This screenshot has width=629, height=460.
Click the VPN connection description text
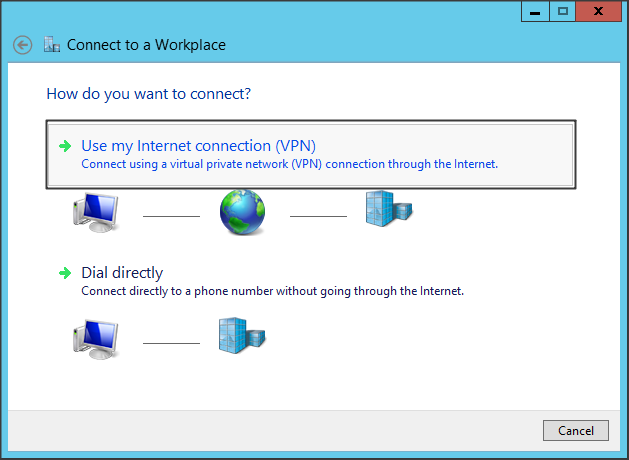tap(289, 164)
